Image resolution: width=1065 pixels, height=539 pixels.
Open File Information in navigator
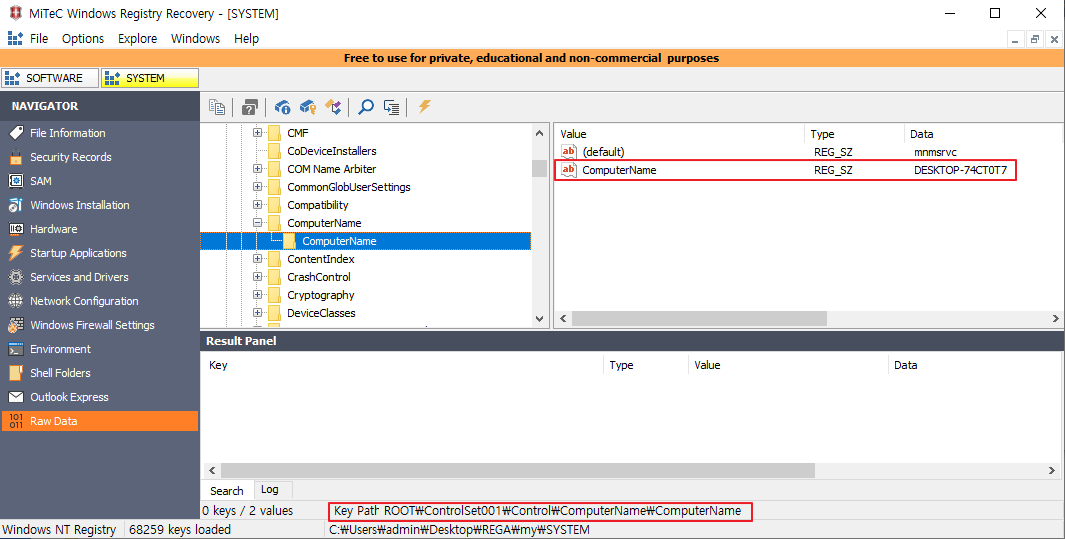click(x=99, y=133)
